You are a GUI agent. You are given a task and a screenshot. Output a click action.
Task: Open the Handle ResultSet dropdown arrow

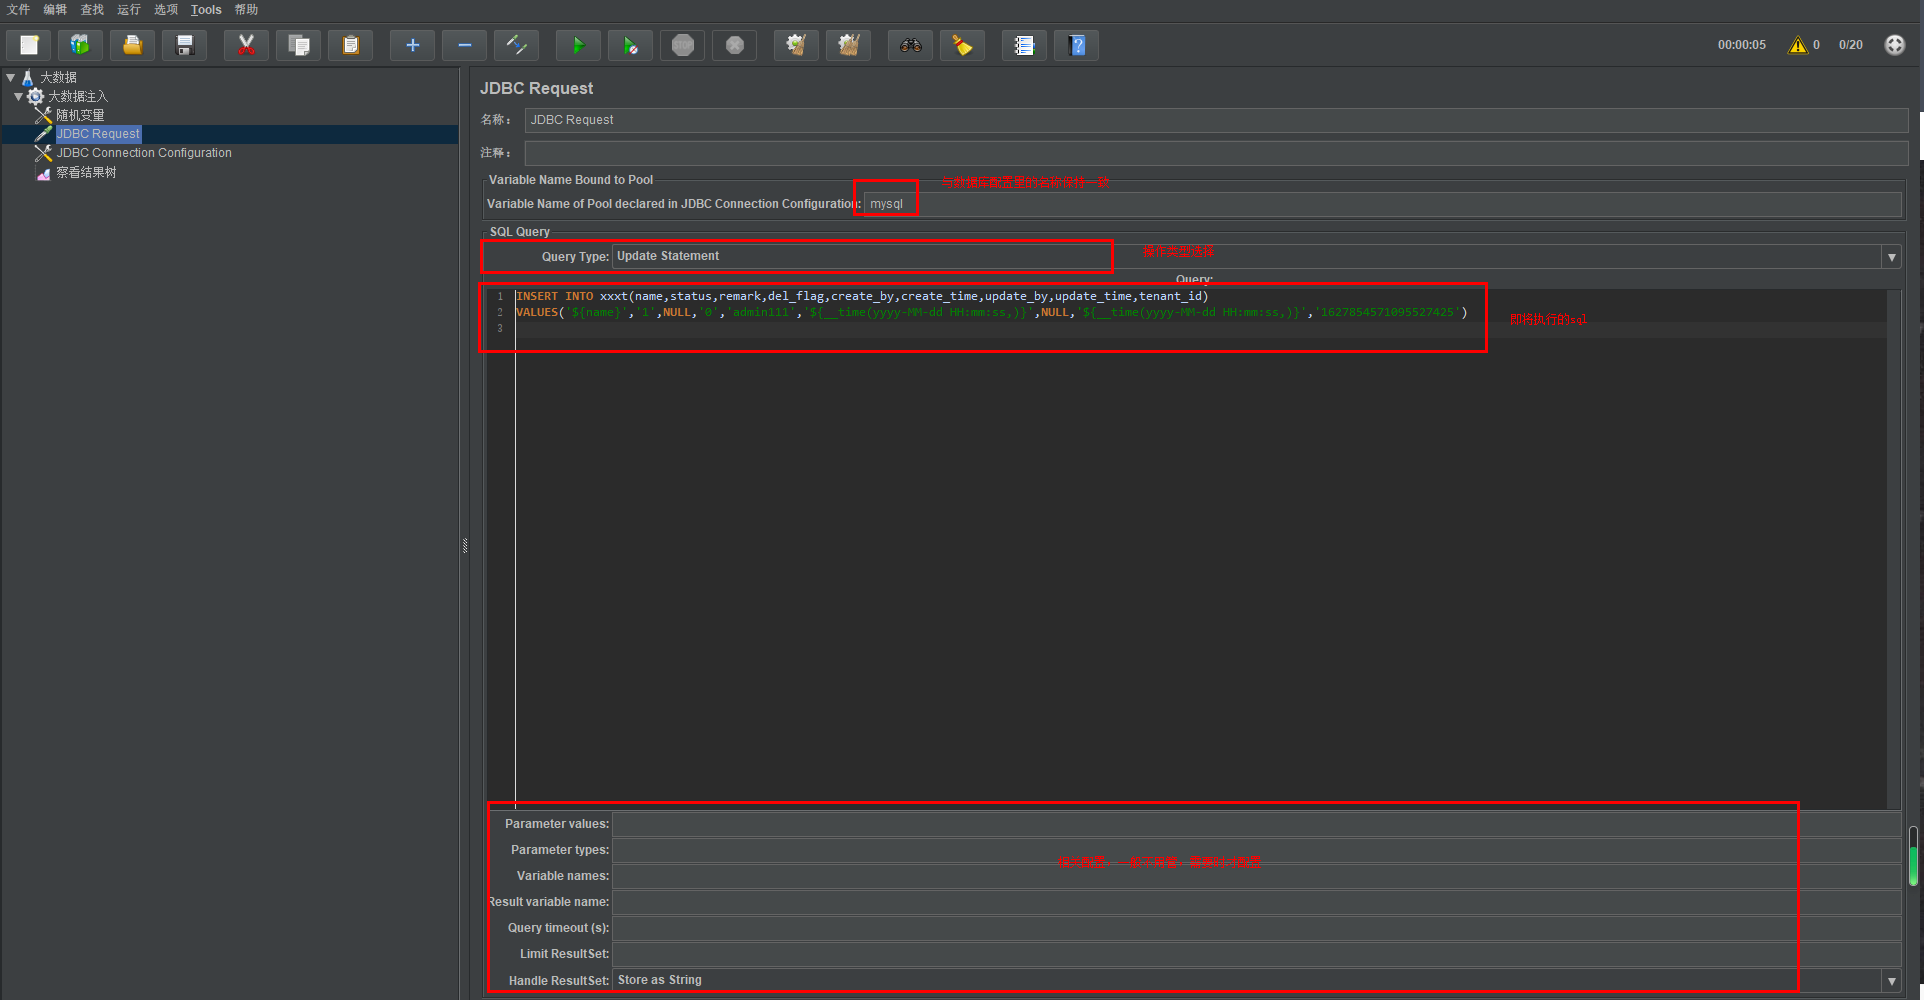click(1891, 981)
